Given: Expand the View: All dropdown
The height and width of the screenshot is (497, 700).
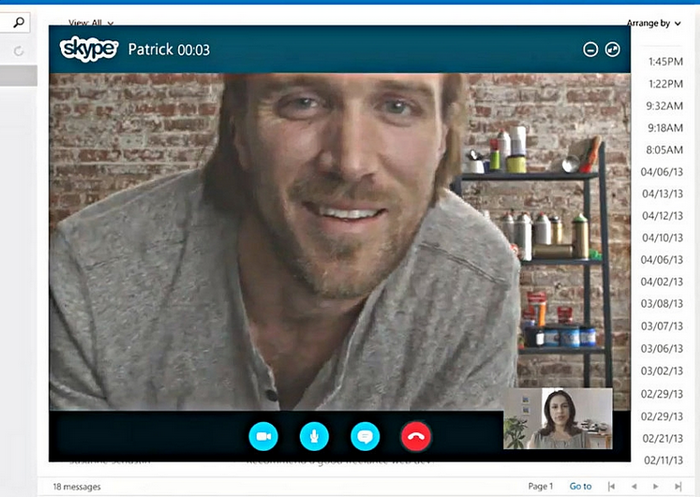Looking at the screenshot, I should pyautogui.click(x=91, y=22).
